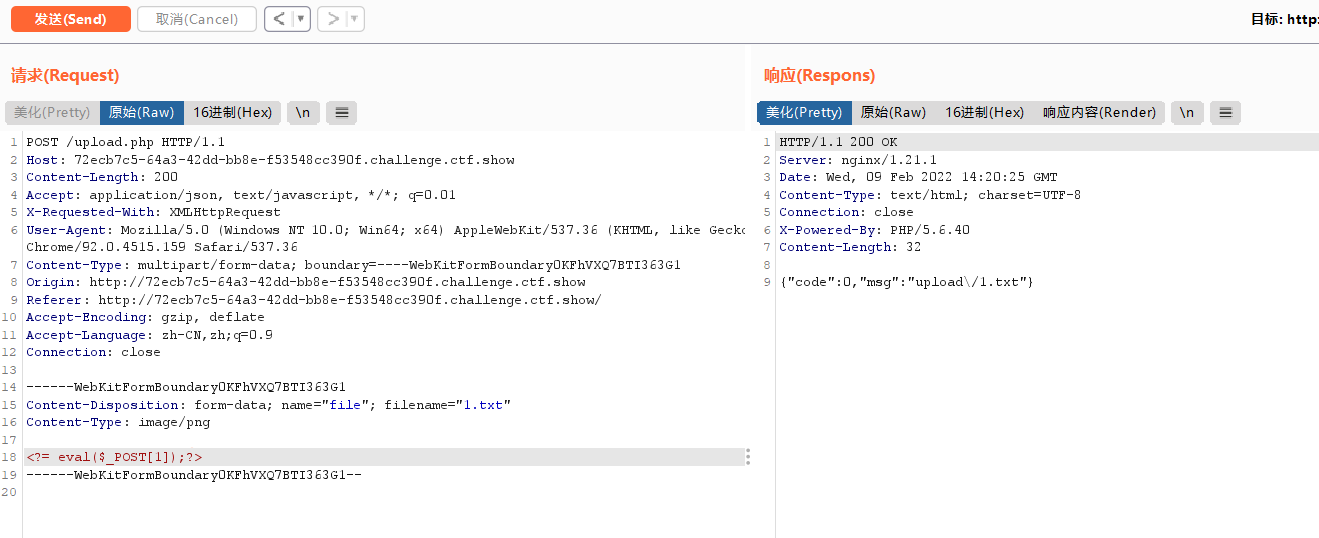
Task: Click the request Content-Type multipart/form-data line
Action: (353, 265)
